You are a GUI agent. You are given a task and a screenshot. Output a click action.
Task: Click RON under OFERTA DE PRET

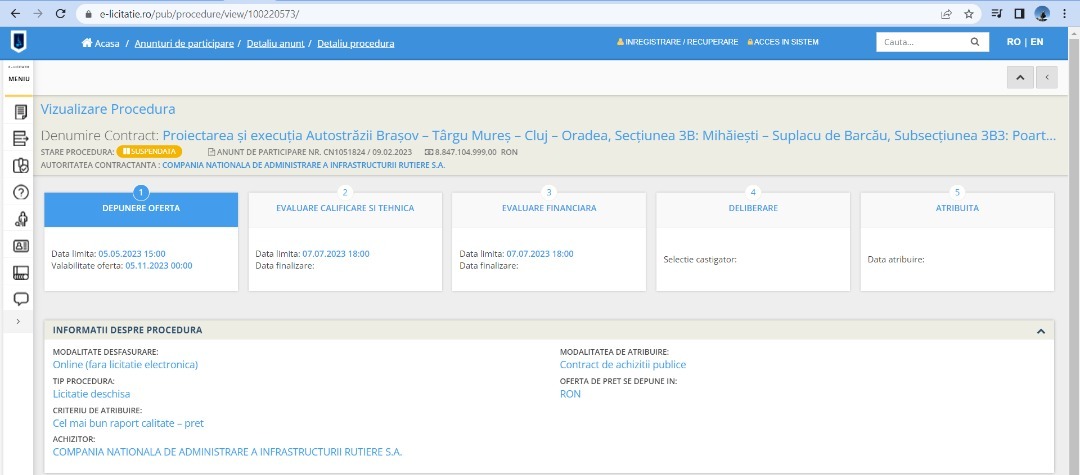click(570, 394)
